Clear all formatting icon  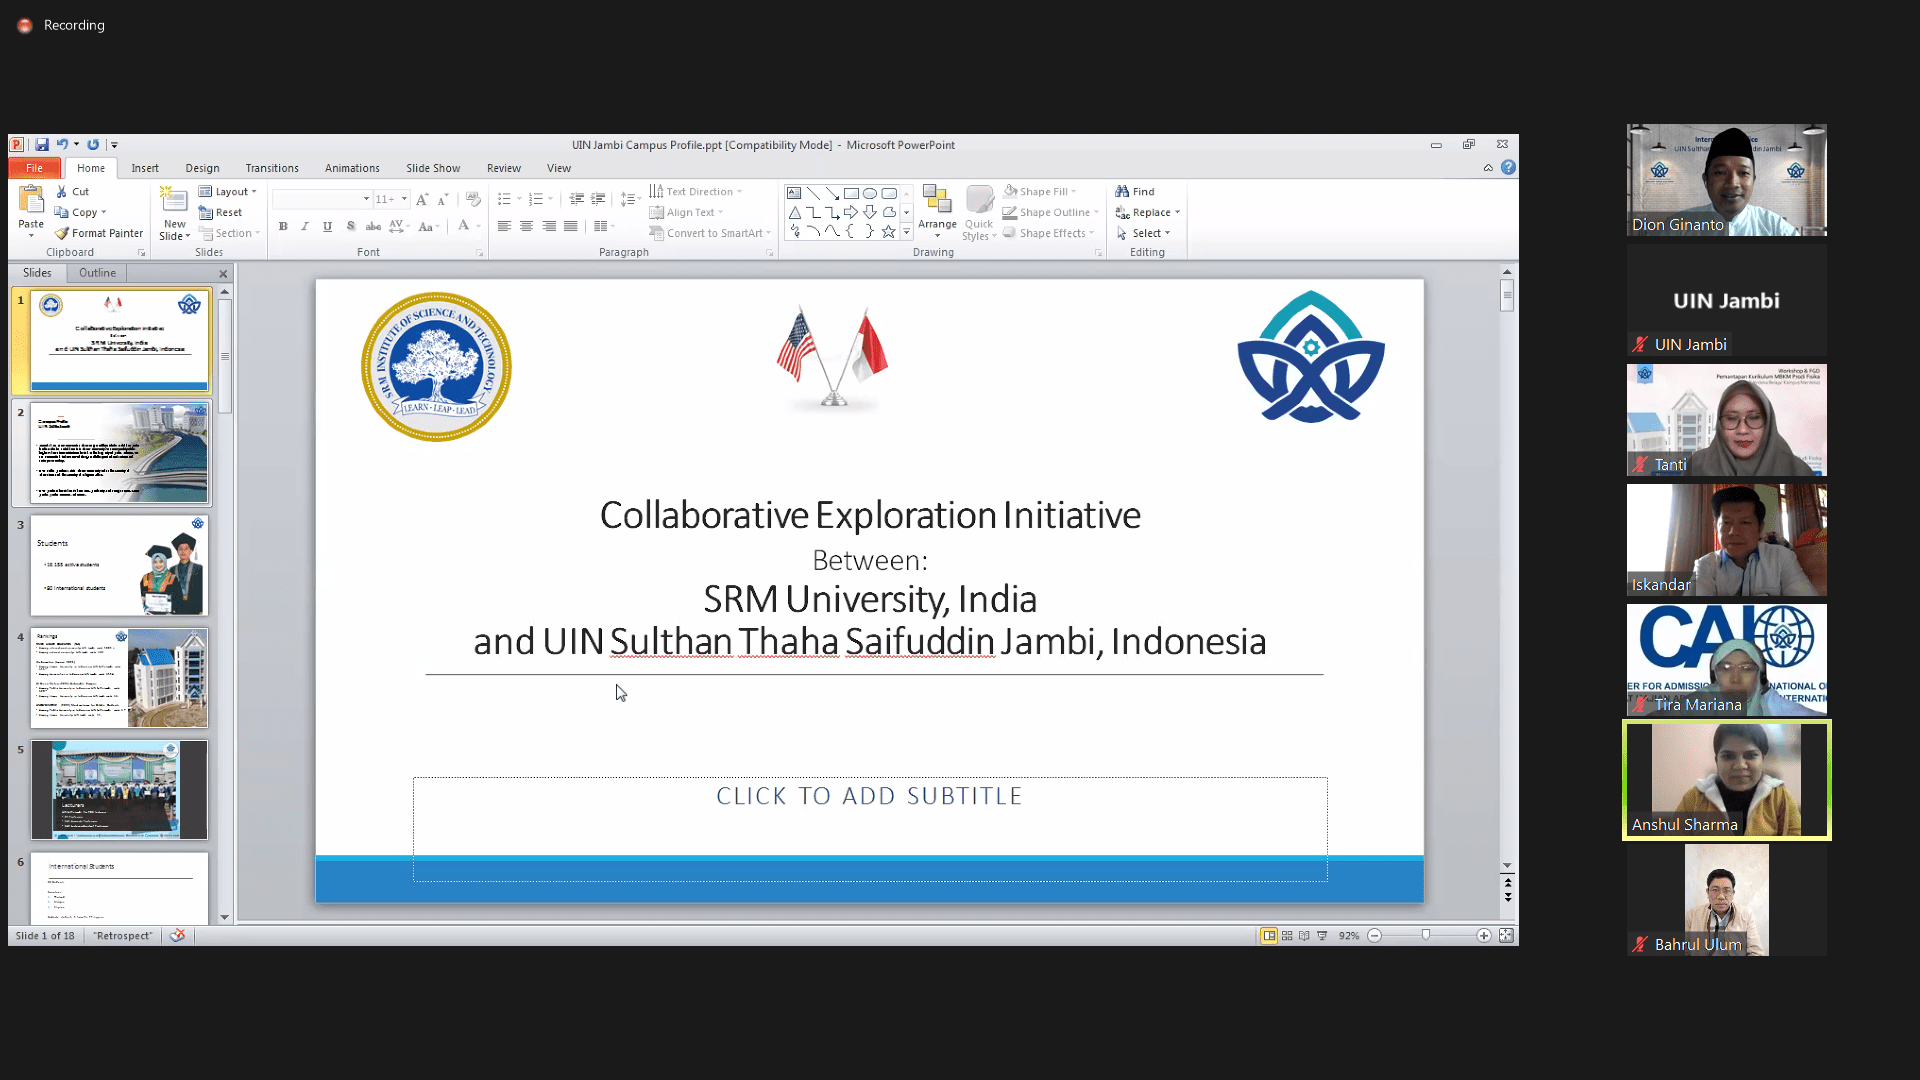(473, 199)
